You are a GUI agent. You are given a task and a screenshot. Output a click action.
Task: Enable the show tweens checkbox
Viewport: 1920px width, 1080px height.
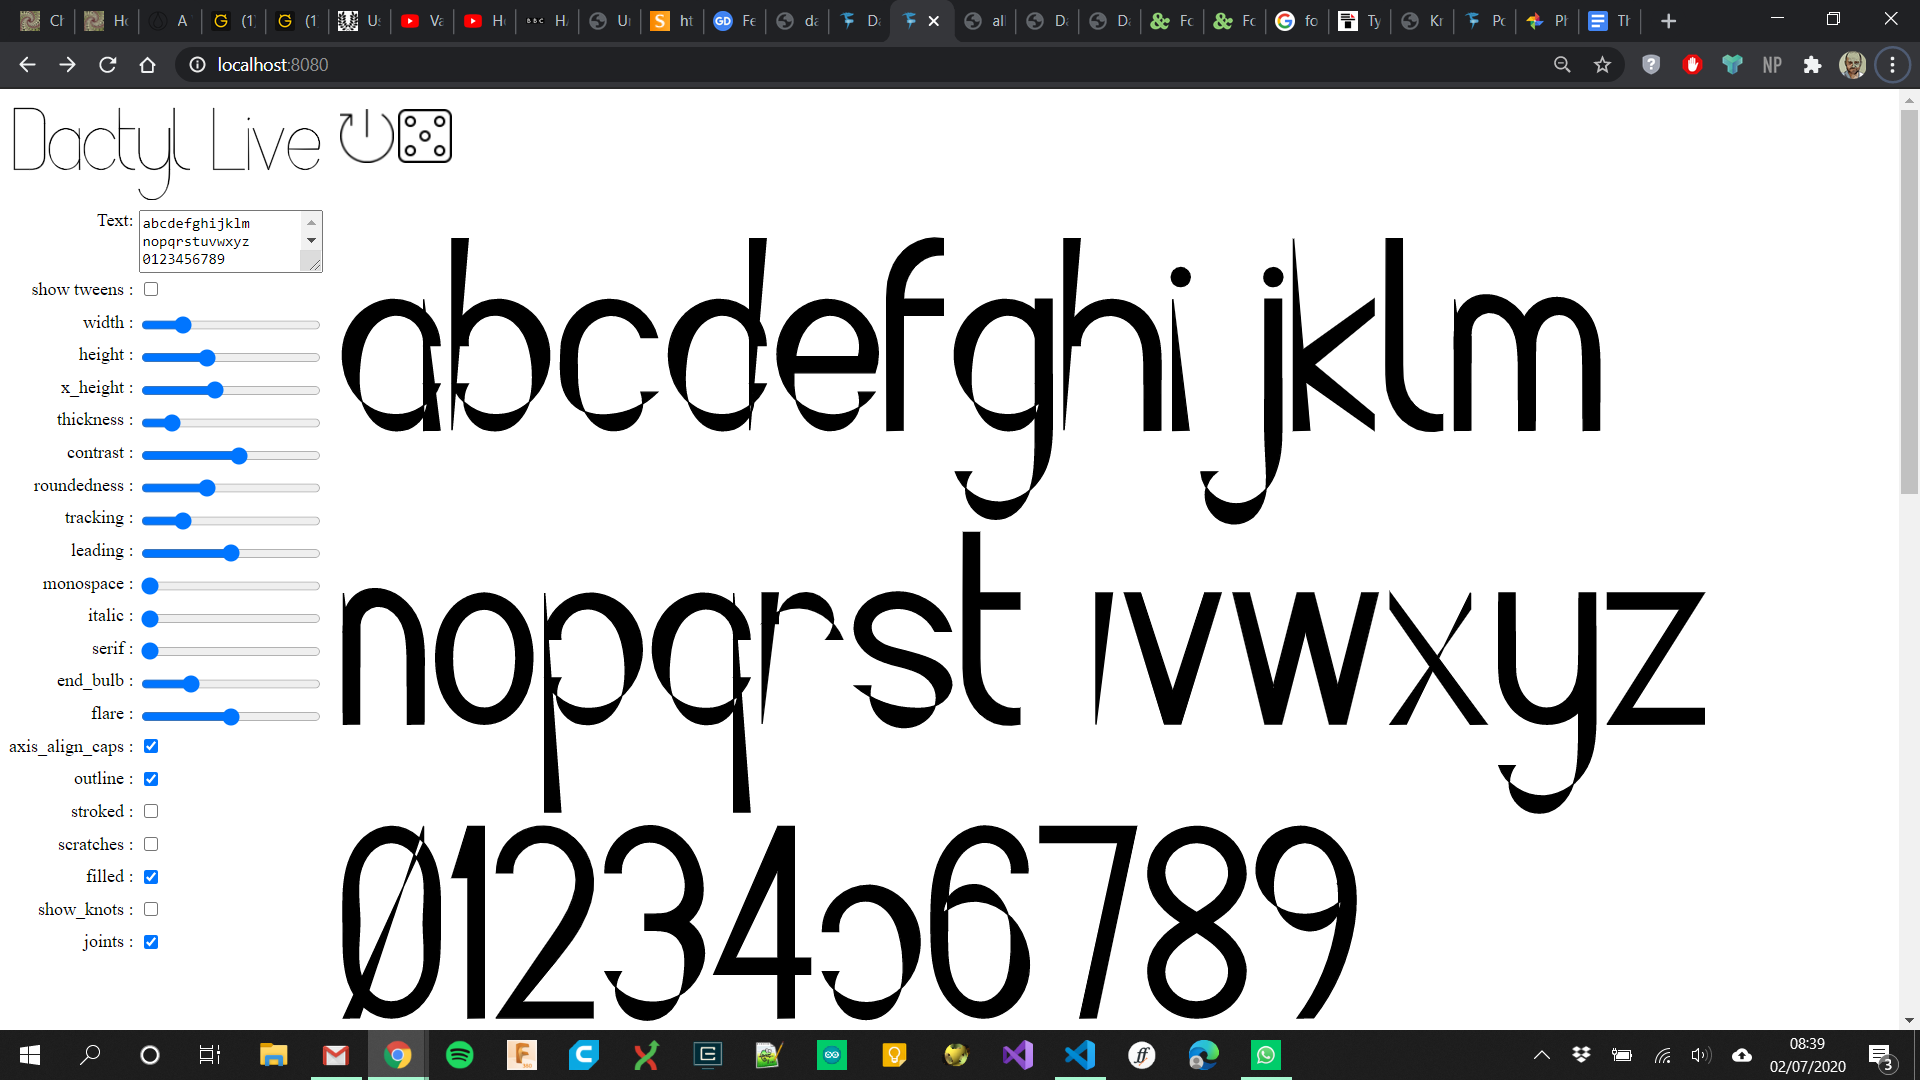151,289
